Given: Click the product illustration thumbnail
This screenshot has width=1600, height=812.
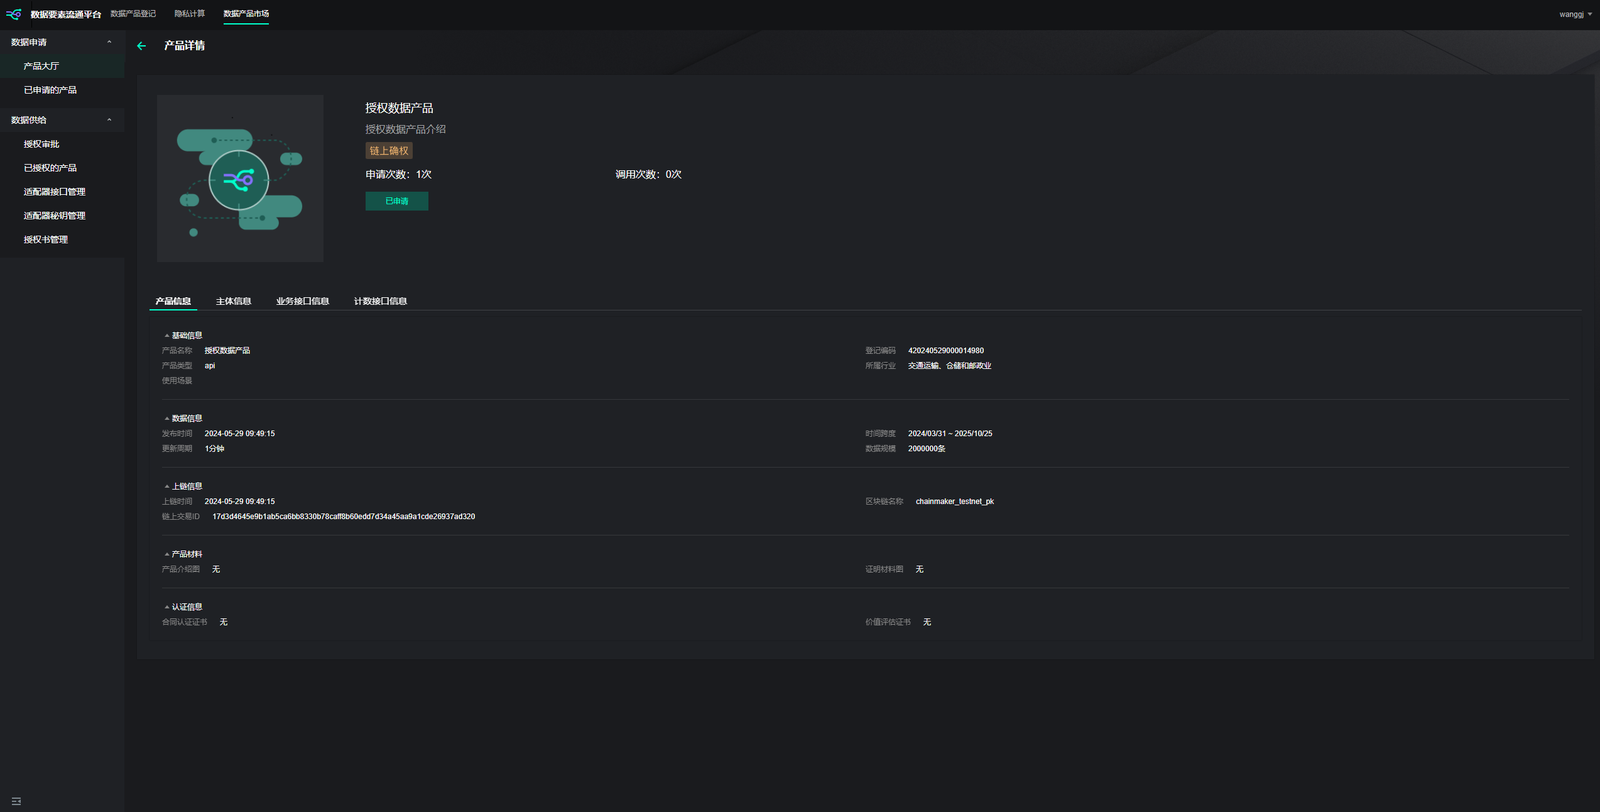Looking at the screenshot, I should click(240, 178).
